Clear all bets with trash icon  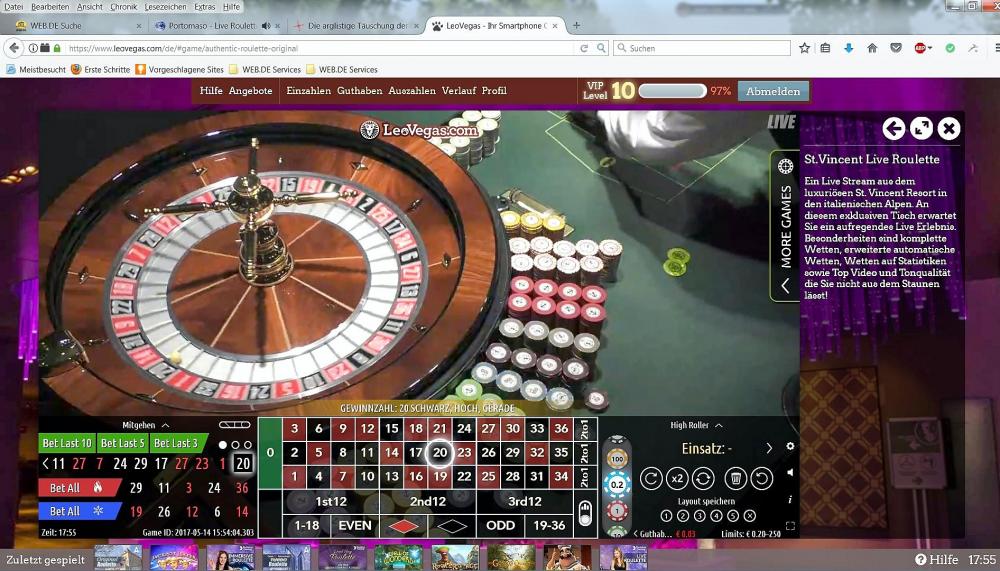point(735,478)
